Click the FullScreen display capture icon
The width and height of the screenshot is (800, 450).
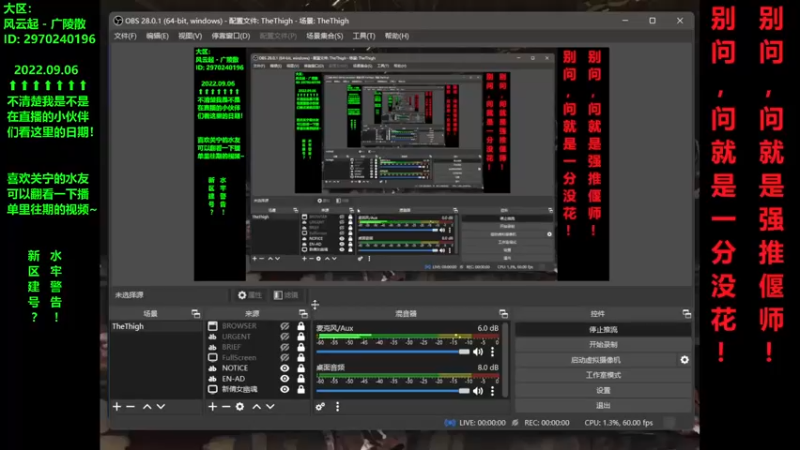coord(213,358)
